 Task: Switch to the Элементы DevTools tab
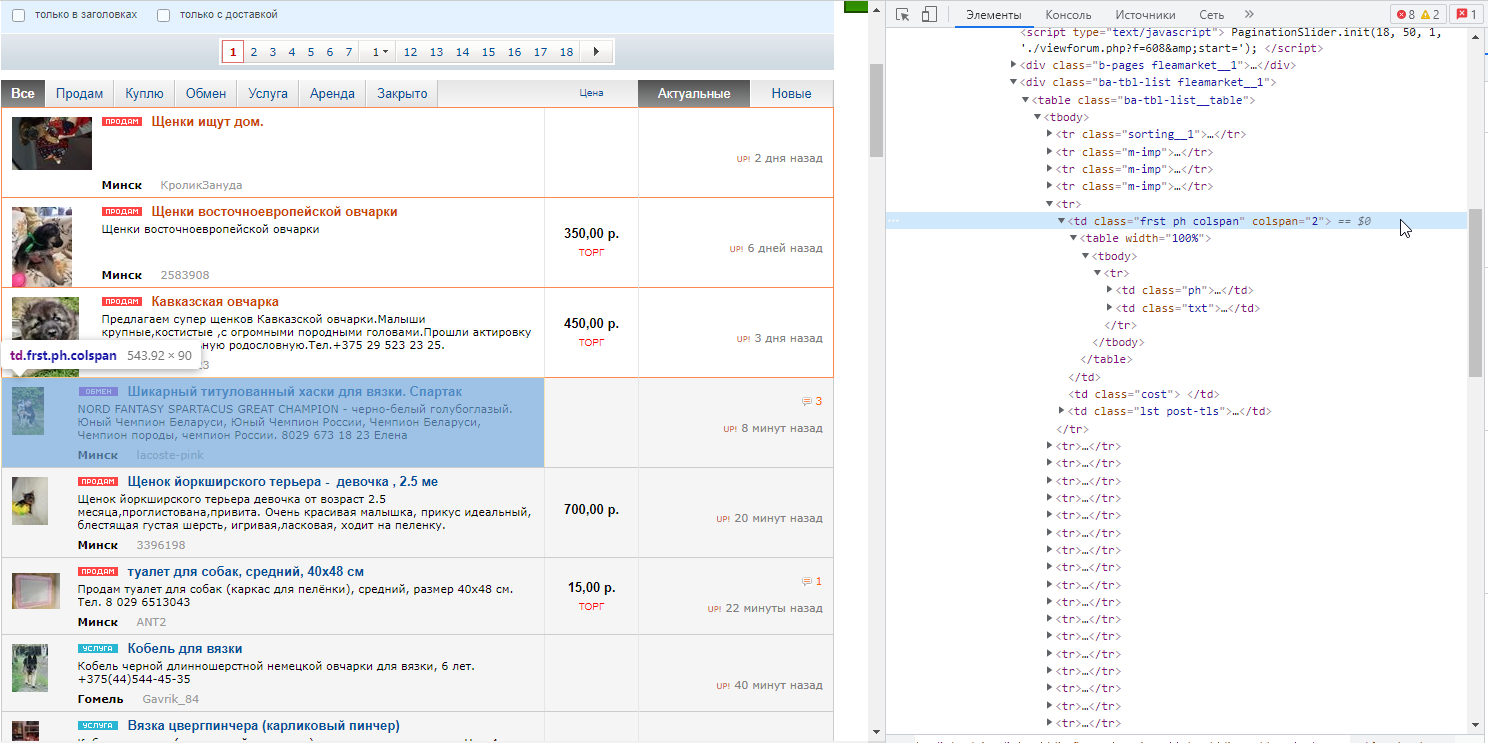[994, 15]
